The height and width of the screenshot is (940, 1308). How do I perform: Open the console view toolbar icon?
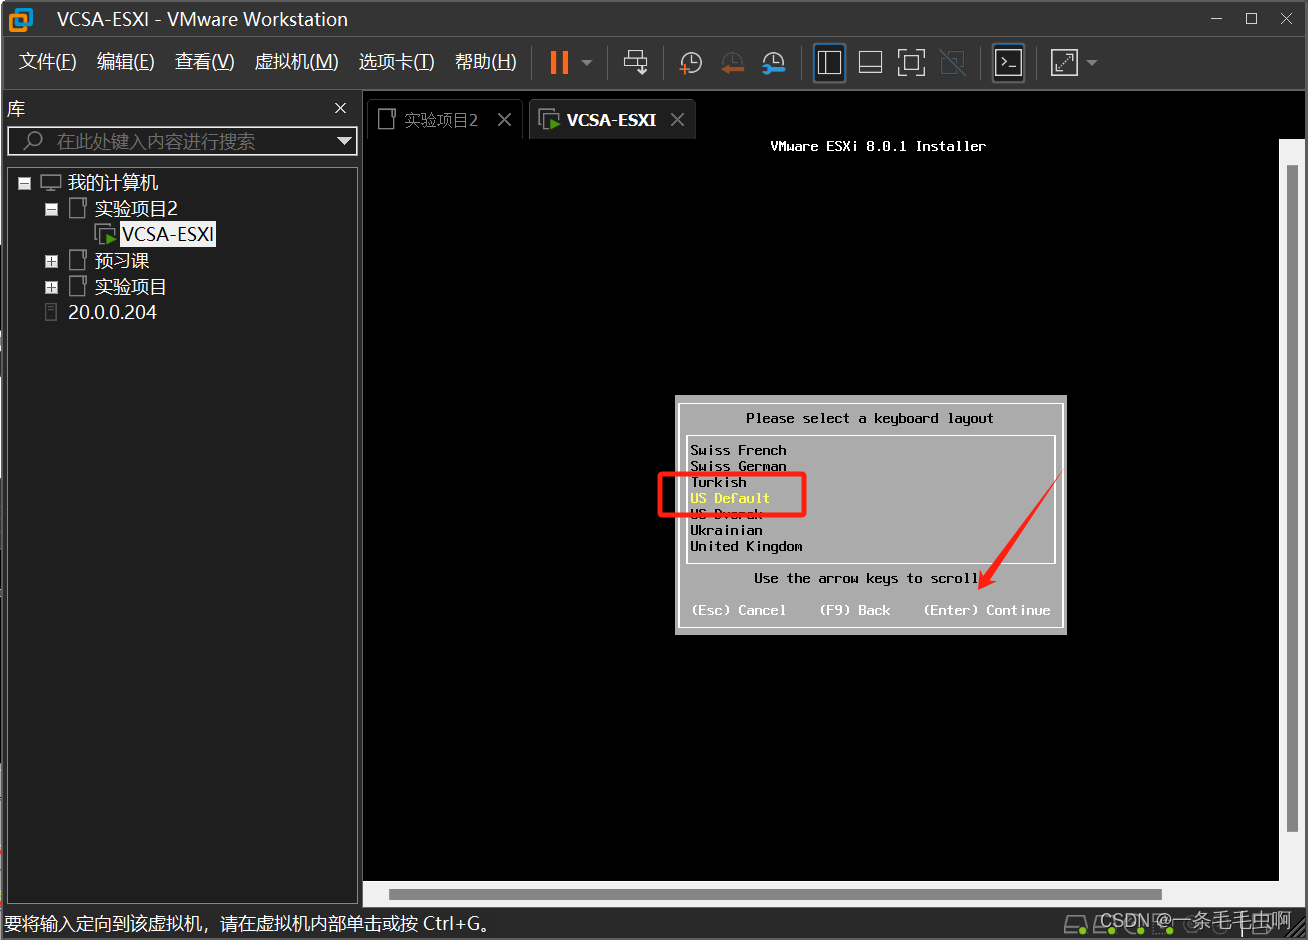point(1008,63)
